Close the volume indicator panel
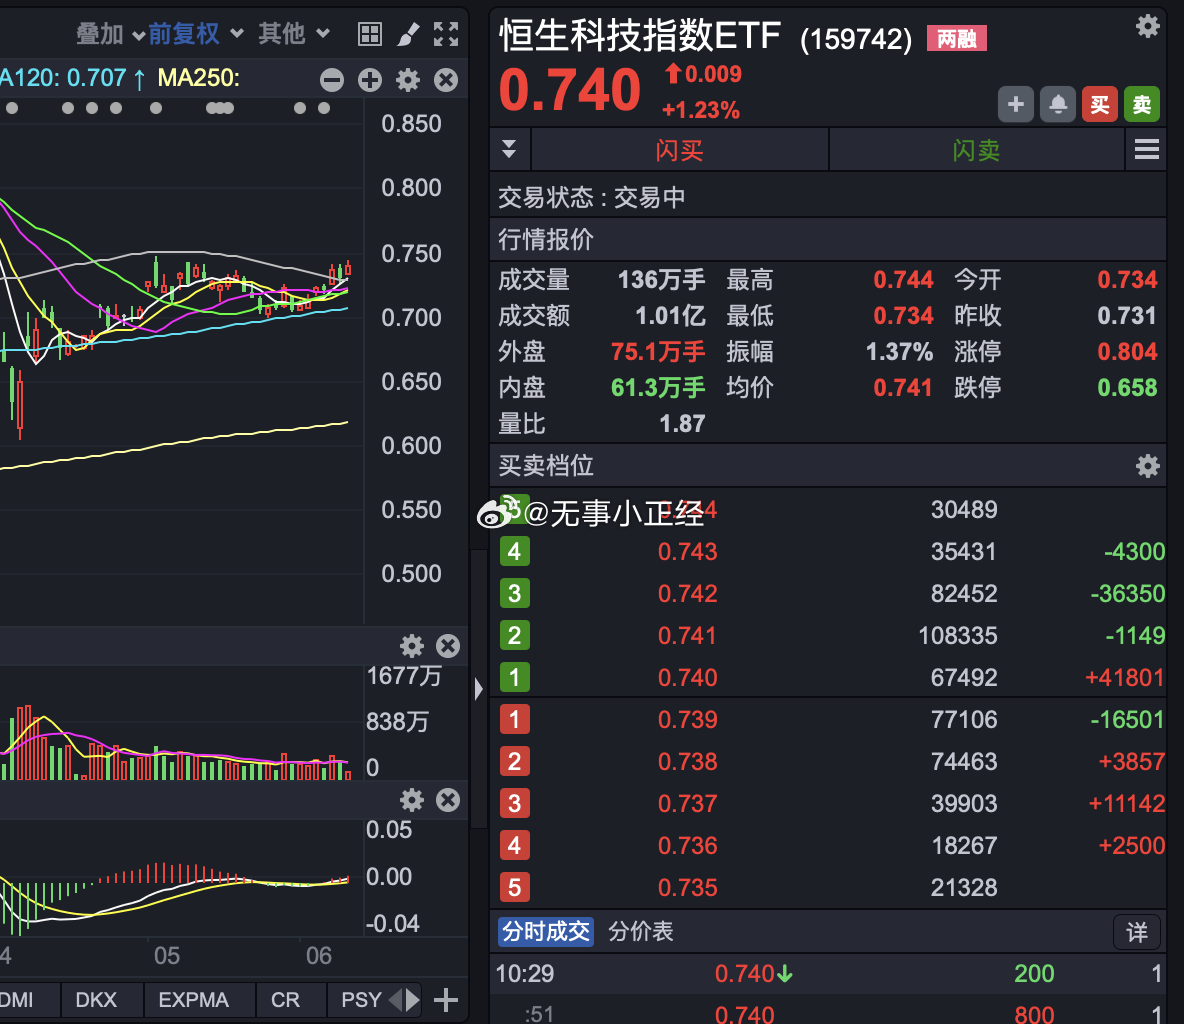The image size is (1184, 1024). click(448, 646)
